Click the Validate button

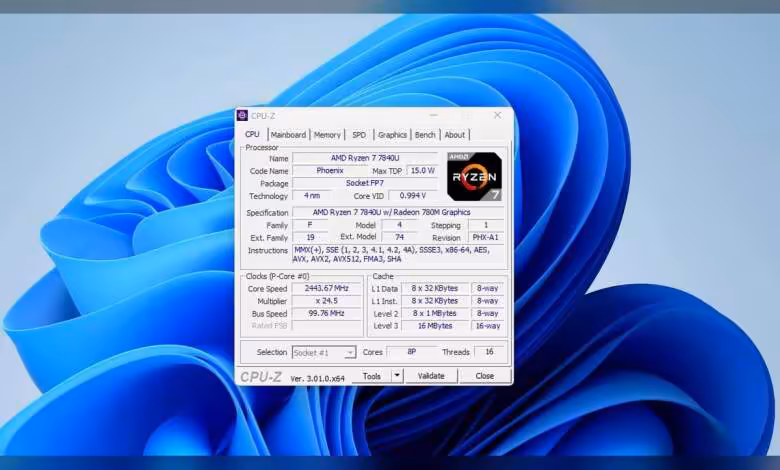[x=431, y=376]
